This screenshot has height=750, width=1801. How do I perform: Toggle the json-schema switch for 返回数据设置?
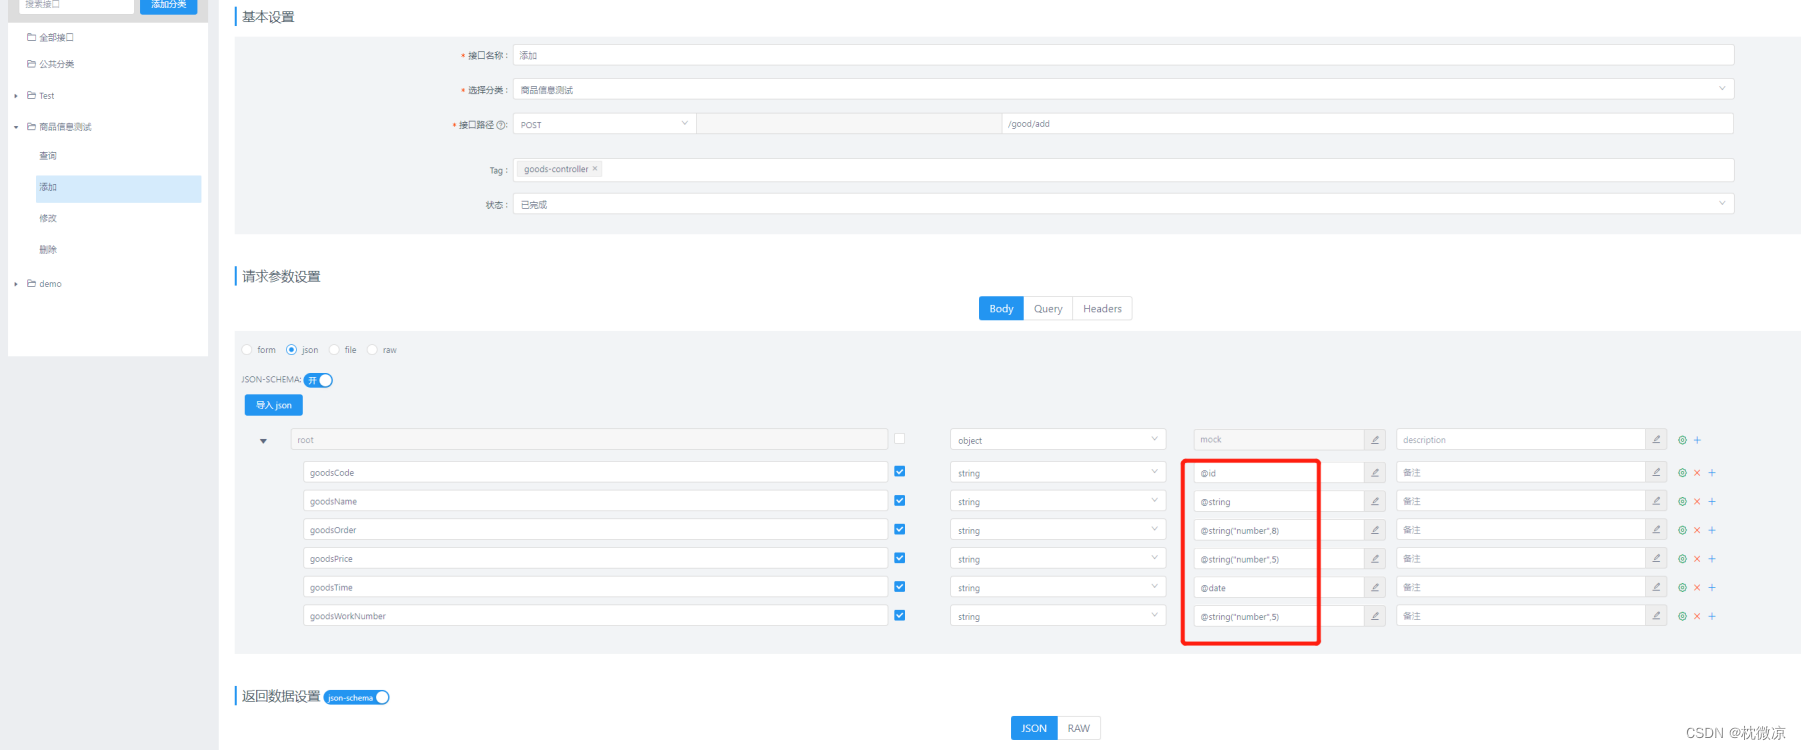click(x=357, y=698)
